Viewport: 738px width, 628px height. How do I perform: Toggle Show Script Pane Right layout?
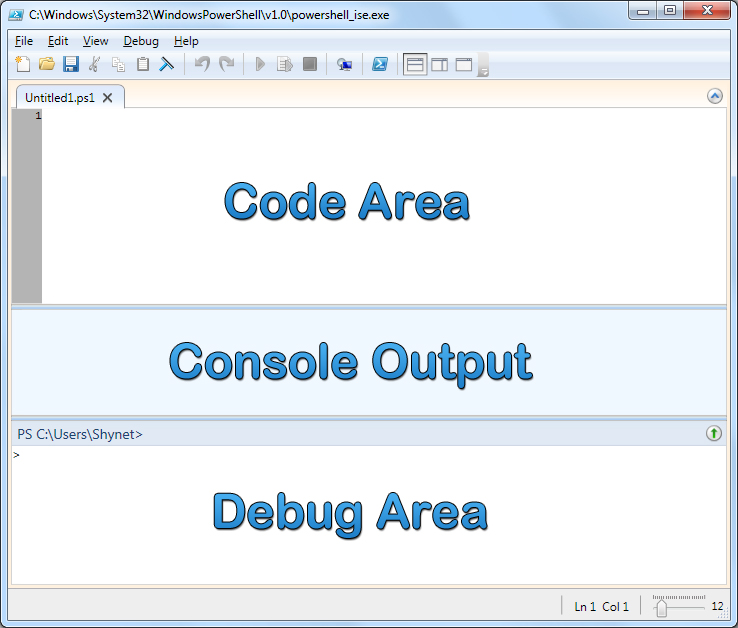click(439, 65)
